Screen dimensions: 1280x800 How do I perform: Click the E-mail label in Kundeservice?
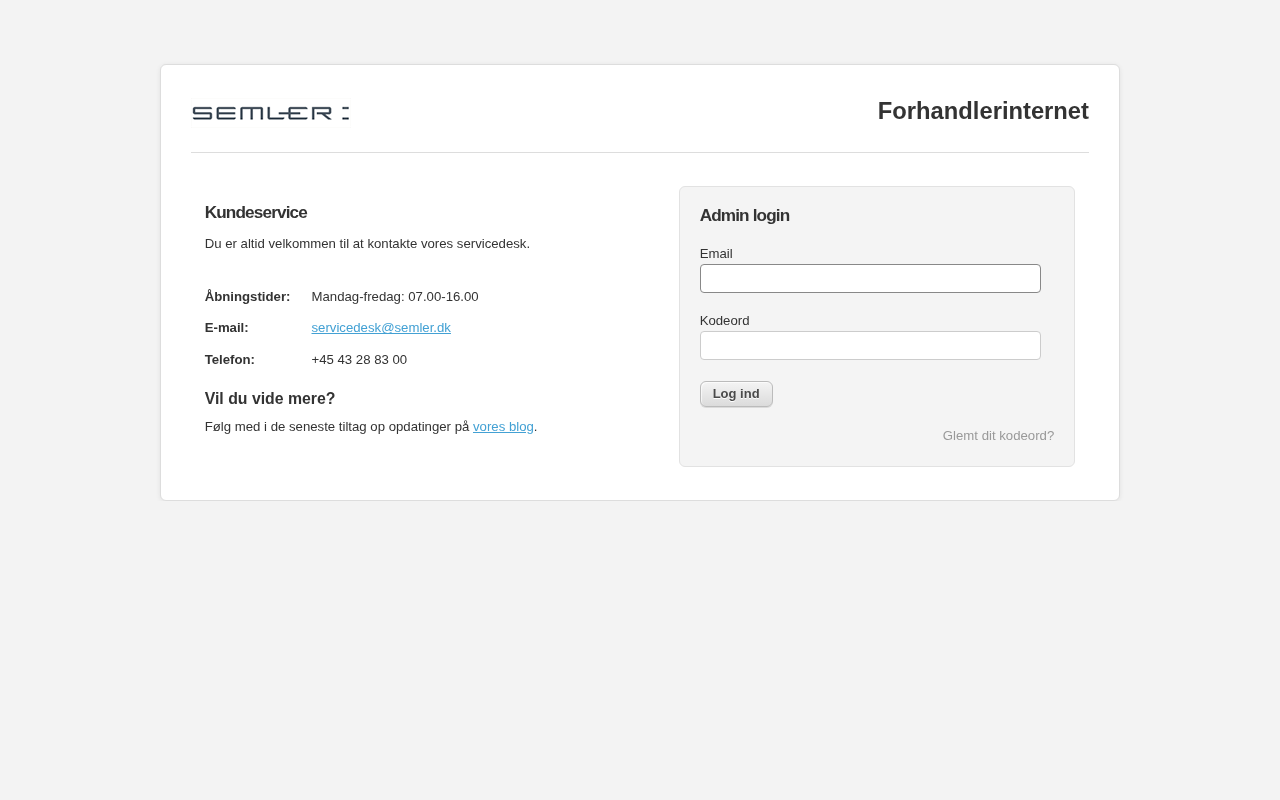pyautogui.click(x=226, y=328)
